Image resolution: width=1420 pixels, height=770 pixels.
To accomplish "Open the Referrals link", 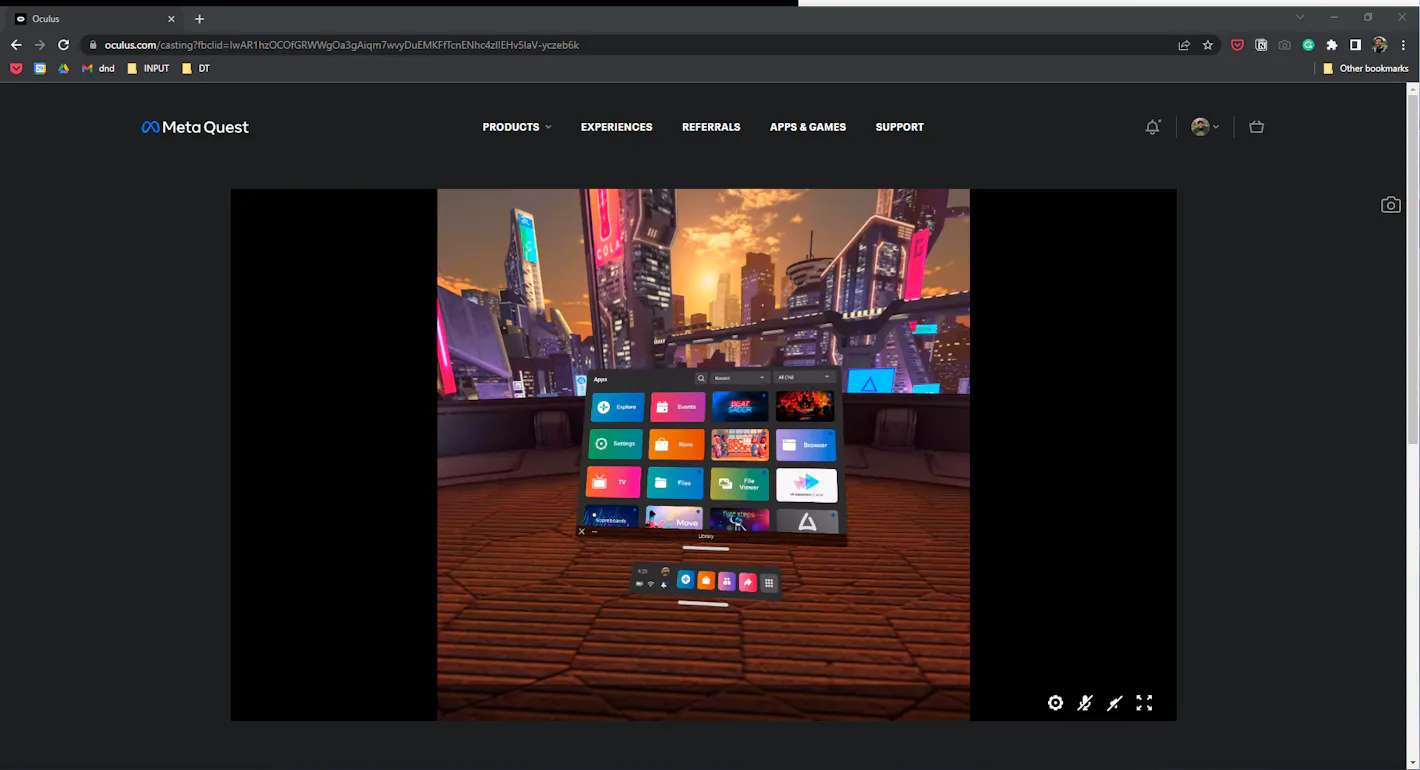I will tap(711, 127).
